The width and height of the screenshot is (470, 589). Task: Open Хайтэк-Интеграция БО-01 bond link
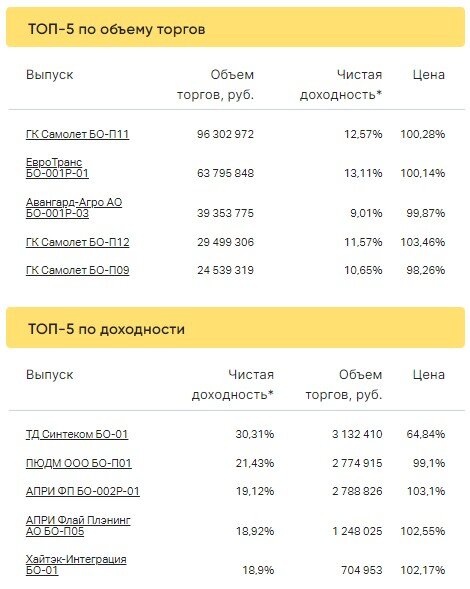76,565
